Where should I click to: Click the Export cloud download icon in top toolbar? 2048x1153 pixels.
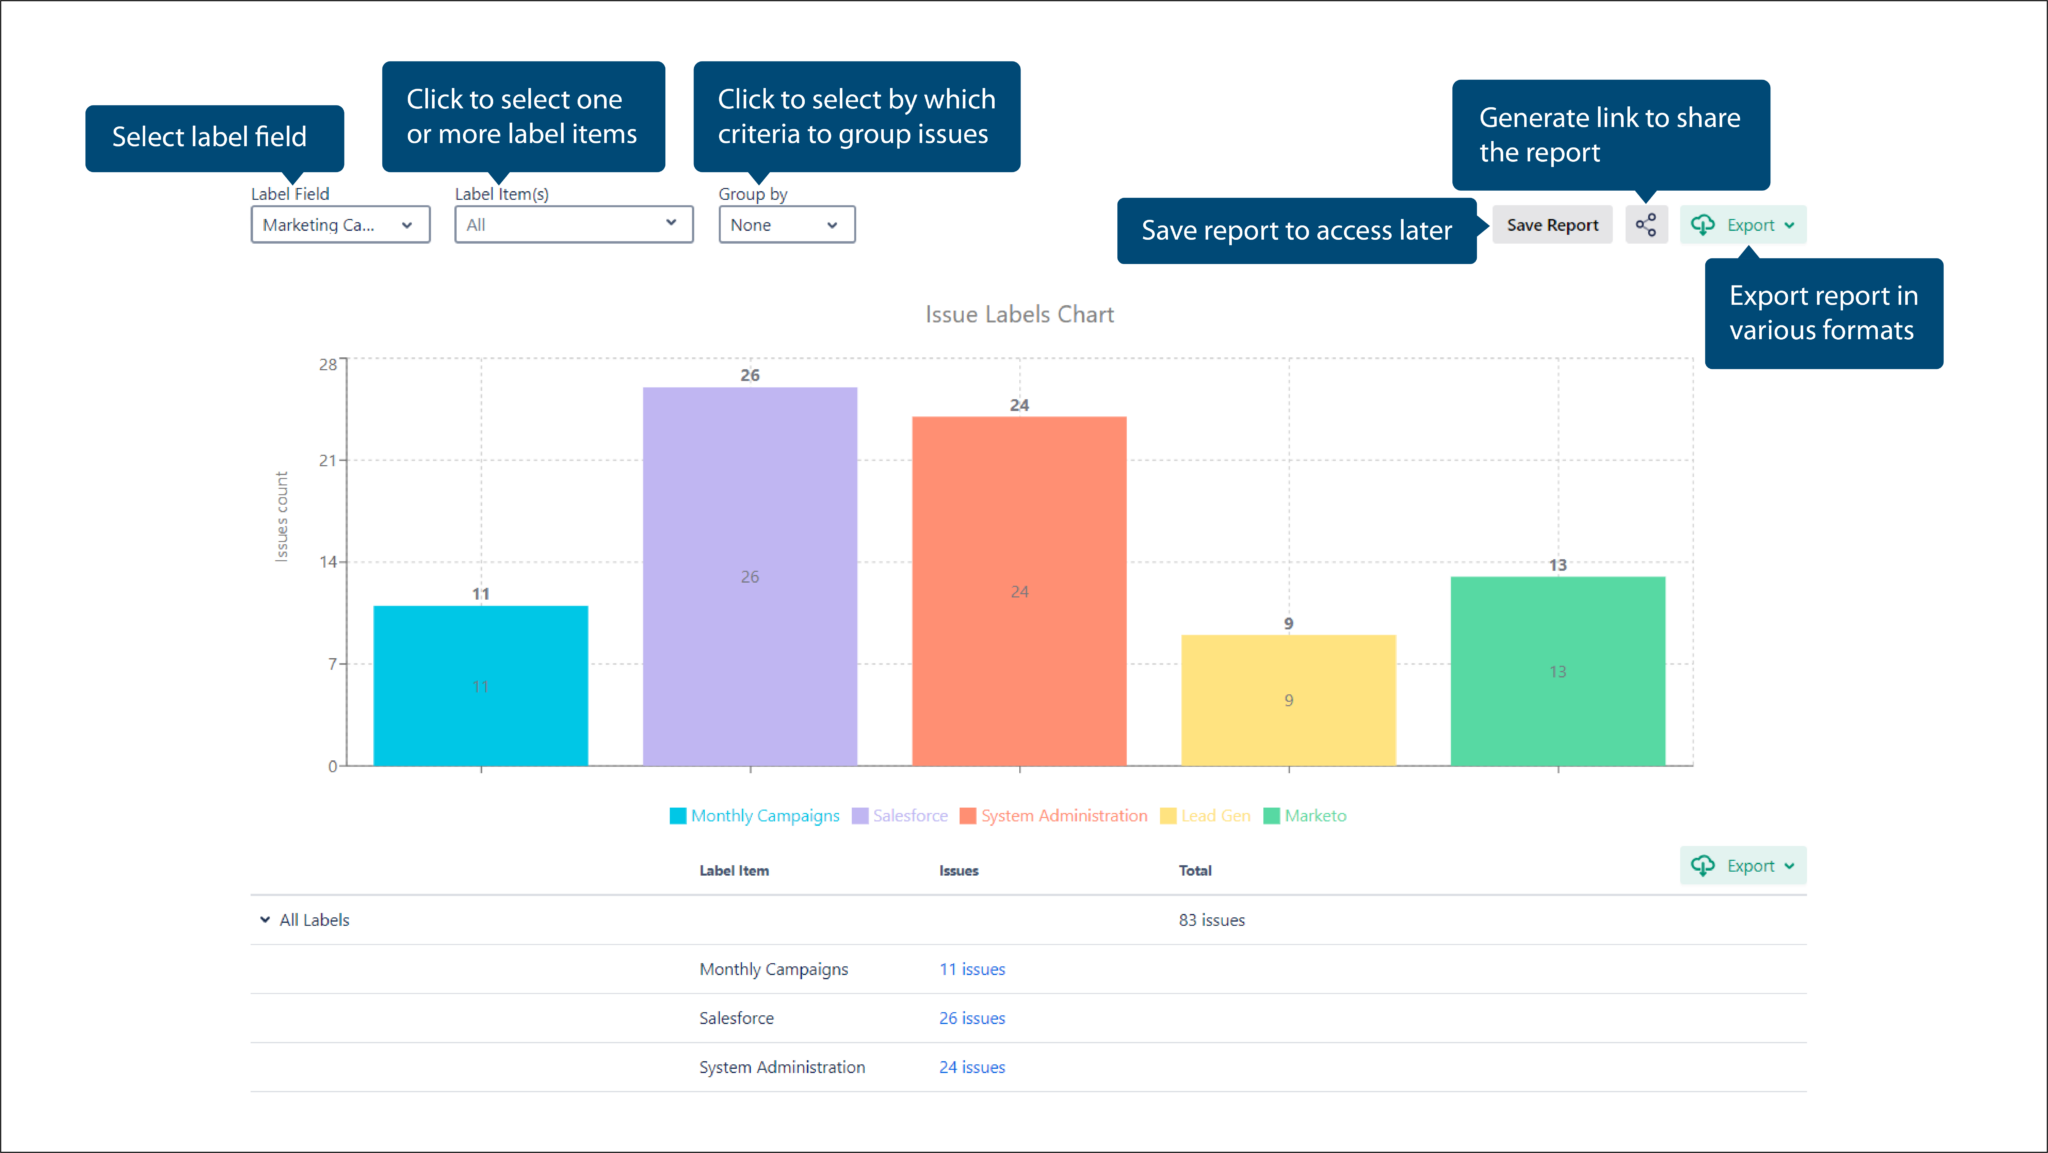click(1703, 224)
